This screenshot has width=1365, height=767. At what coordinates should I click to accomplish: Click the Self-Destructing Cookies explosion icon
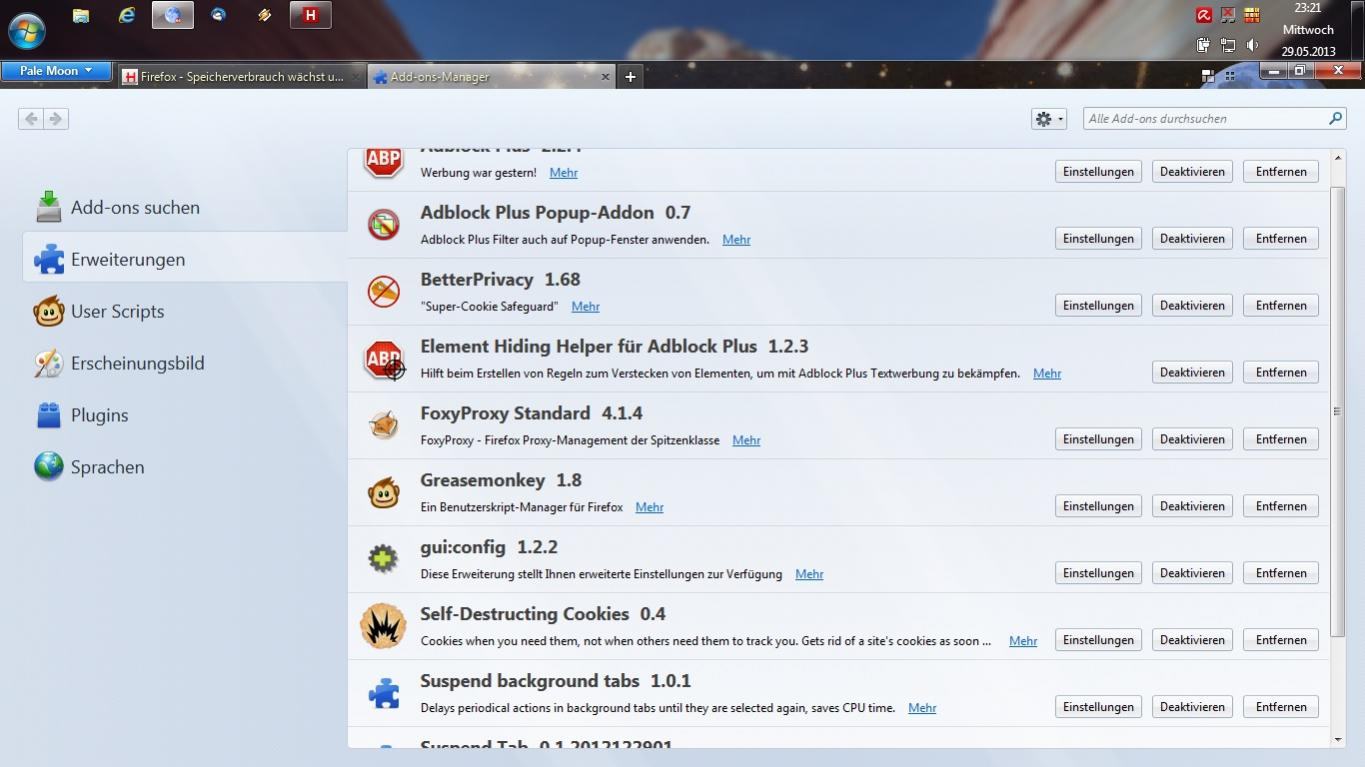pos(383,627)
